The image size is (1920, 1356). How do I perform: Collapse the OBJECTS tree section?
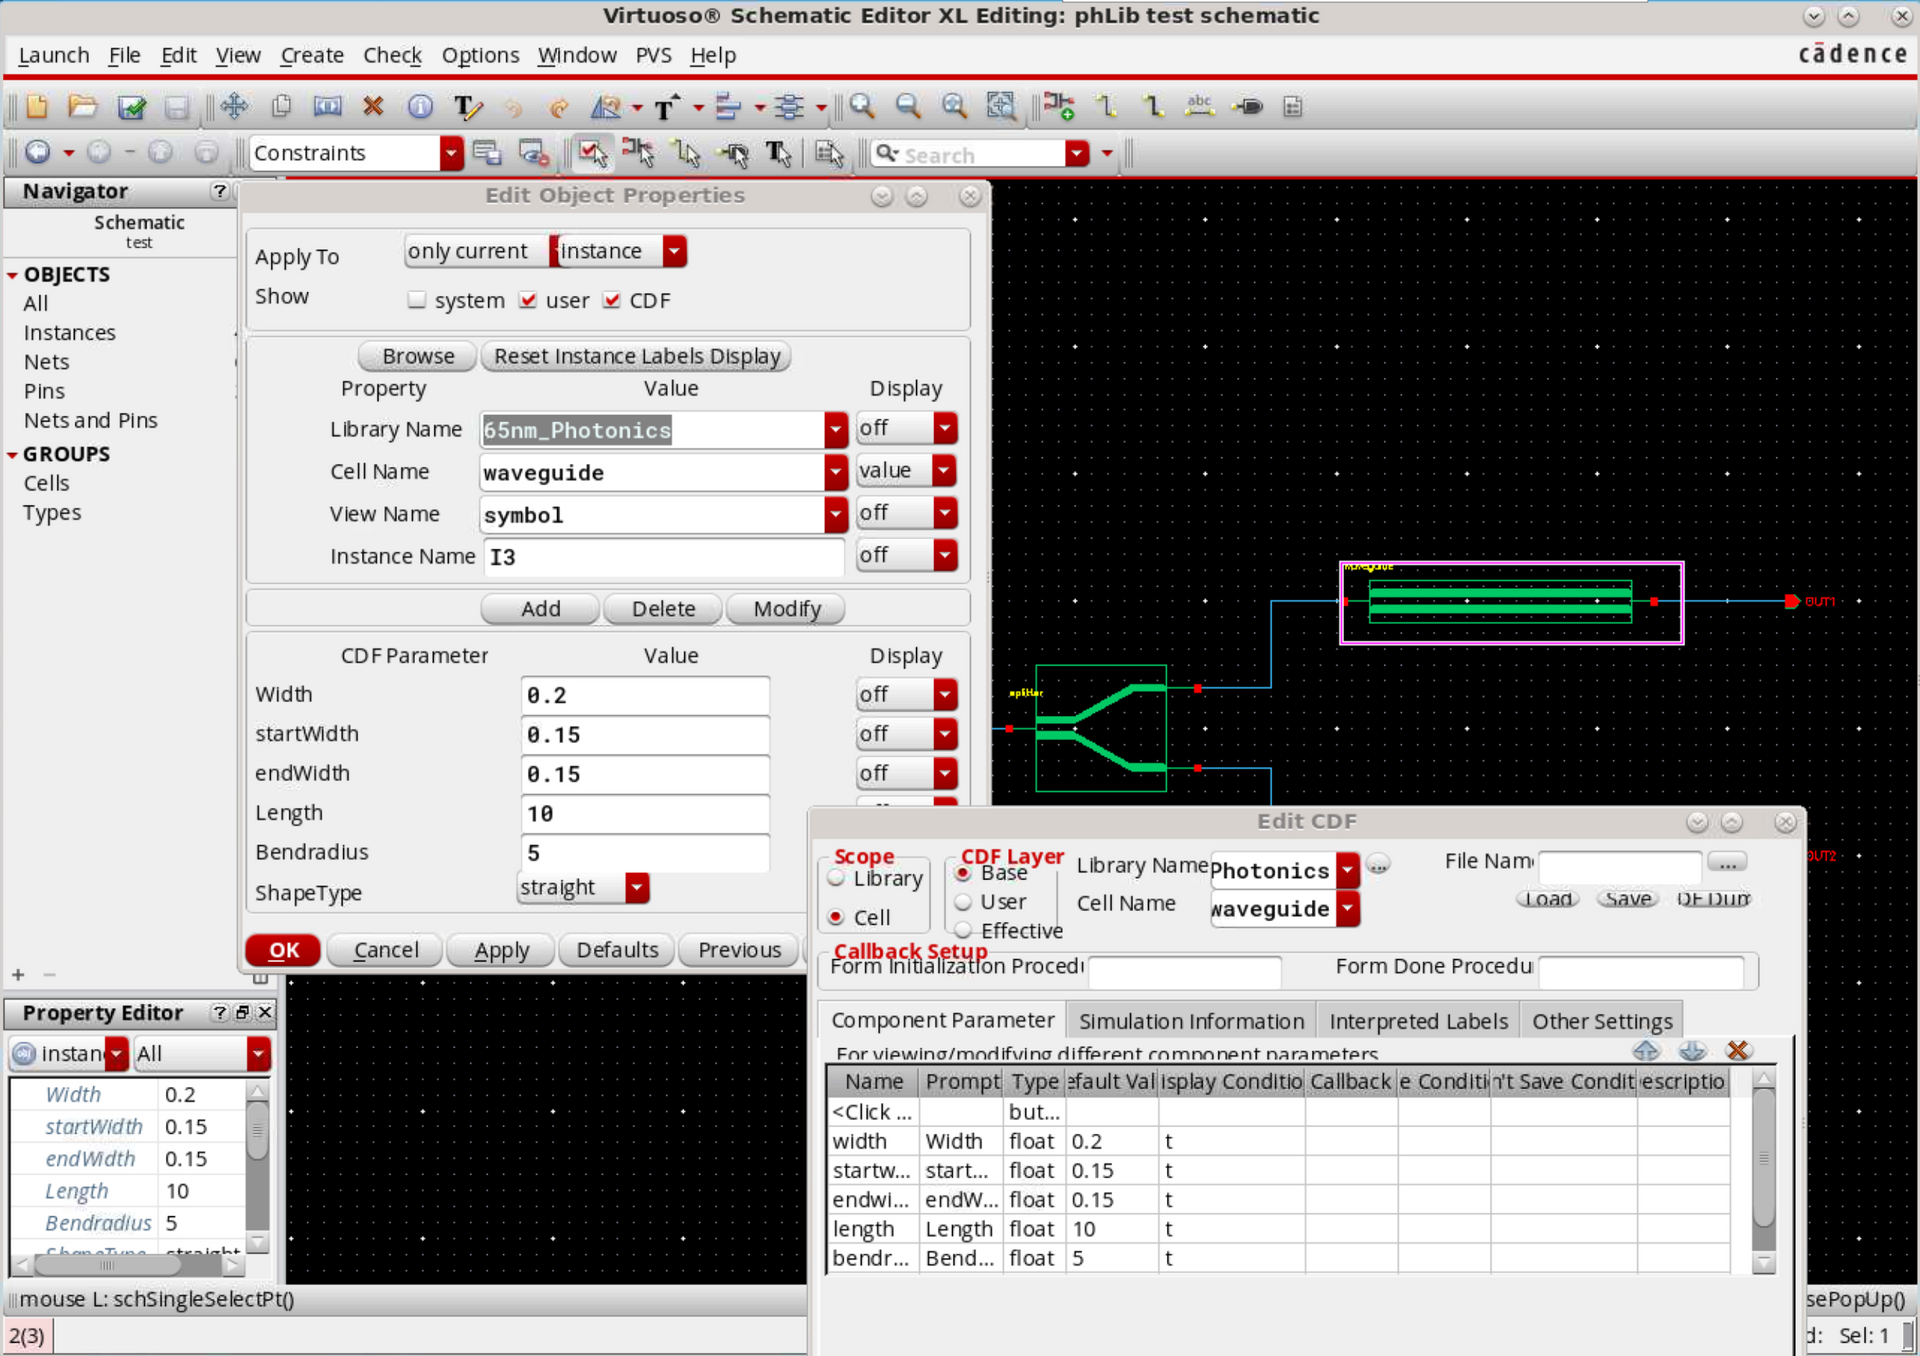pyautogui.click(x=12, y=275)
